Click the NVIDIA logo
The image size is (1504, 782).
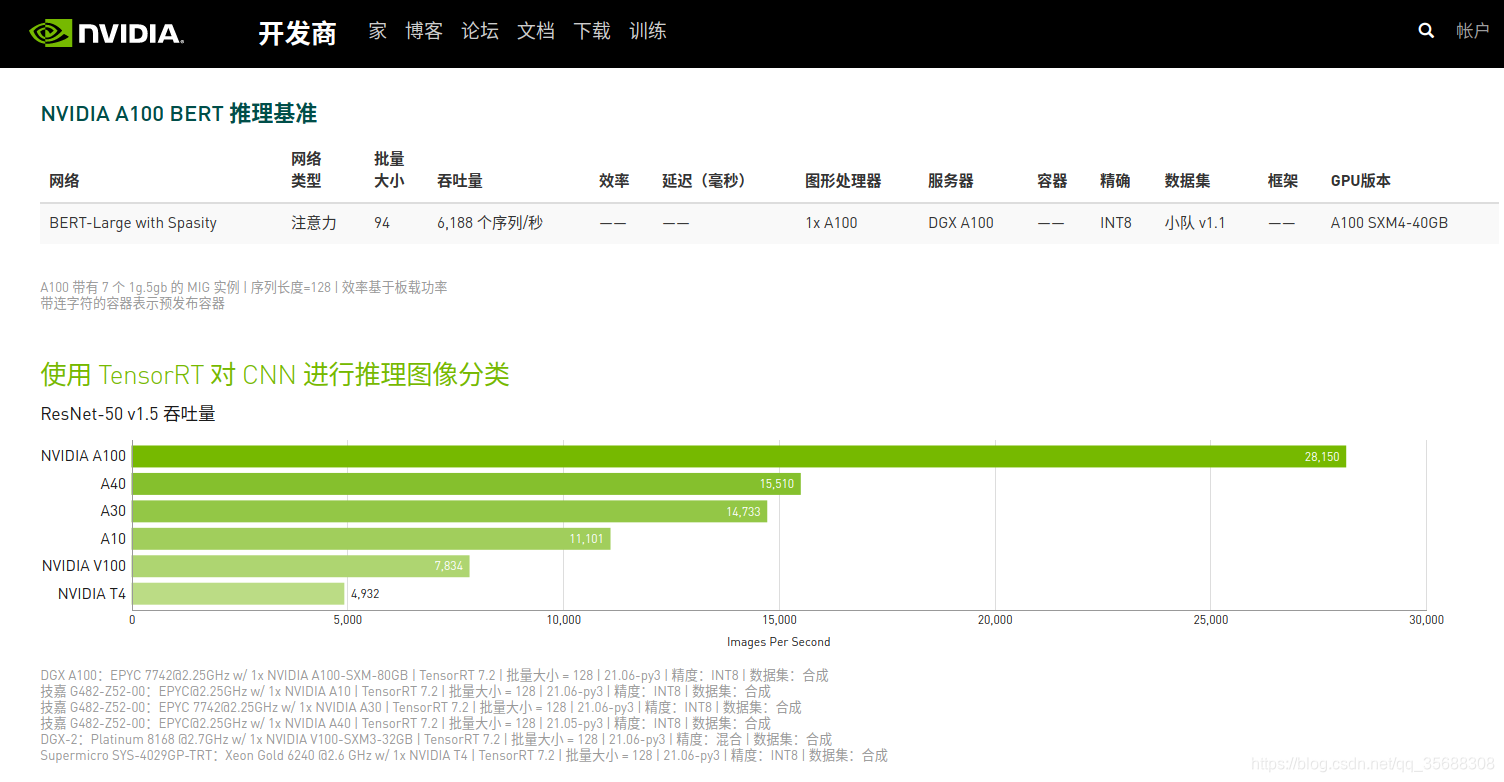tap(106, 33)
